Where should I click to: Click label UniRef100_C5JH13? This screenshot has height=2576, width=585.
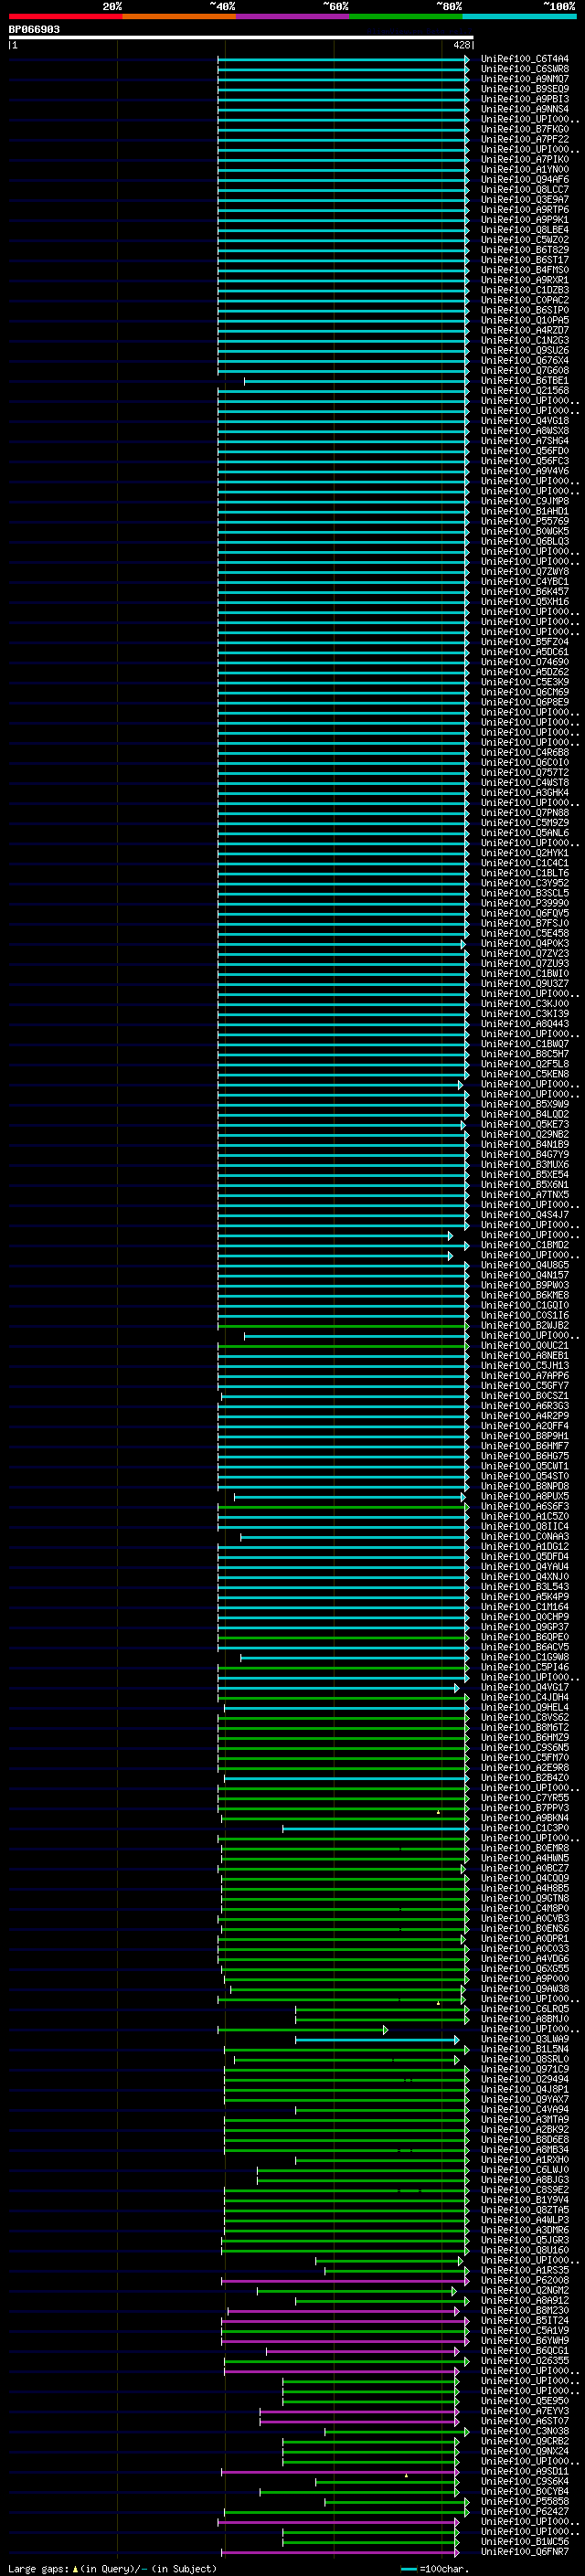pyautogui.click(x=525, y=1366)
